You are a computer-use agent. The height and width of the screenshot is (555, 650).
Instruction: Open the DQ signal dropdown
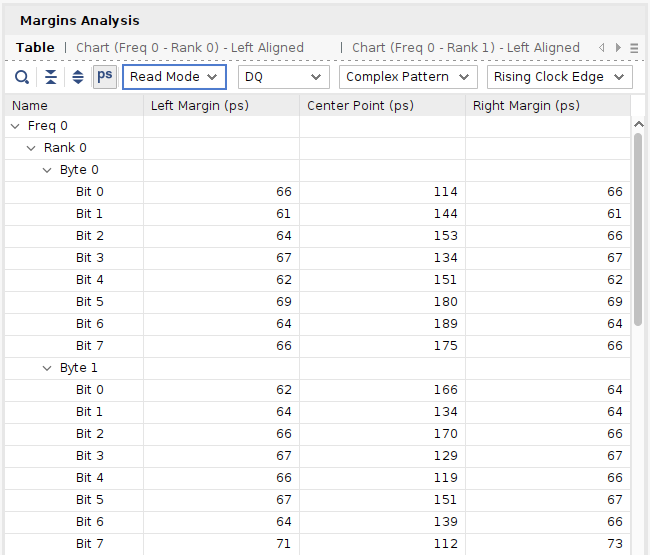pos(283,77)
